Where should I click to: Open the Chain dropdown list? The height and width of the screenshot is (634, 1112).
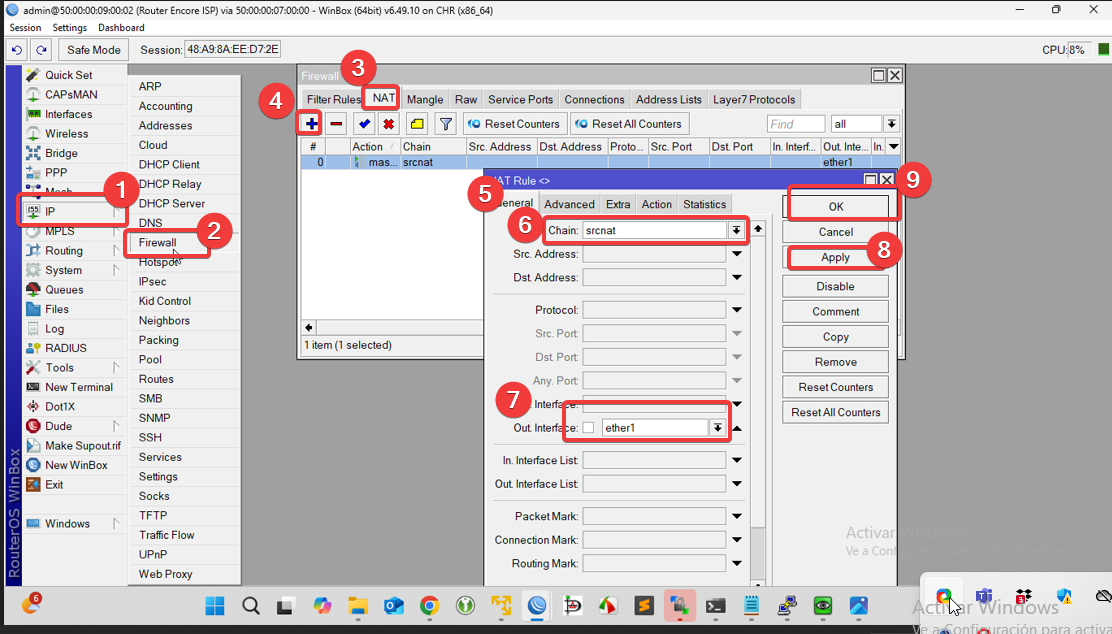click(736, 230)
